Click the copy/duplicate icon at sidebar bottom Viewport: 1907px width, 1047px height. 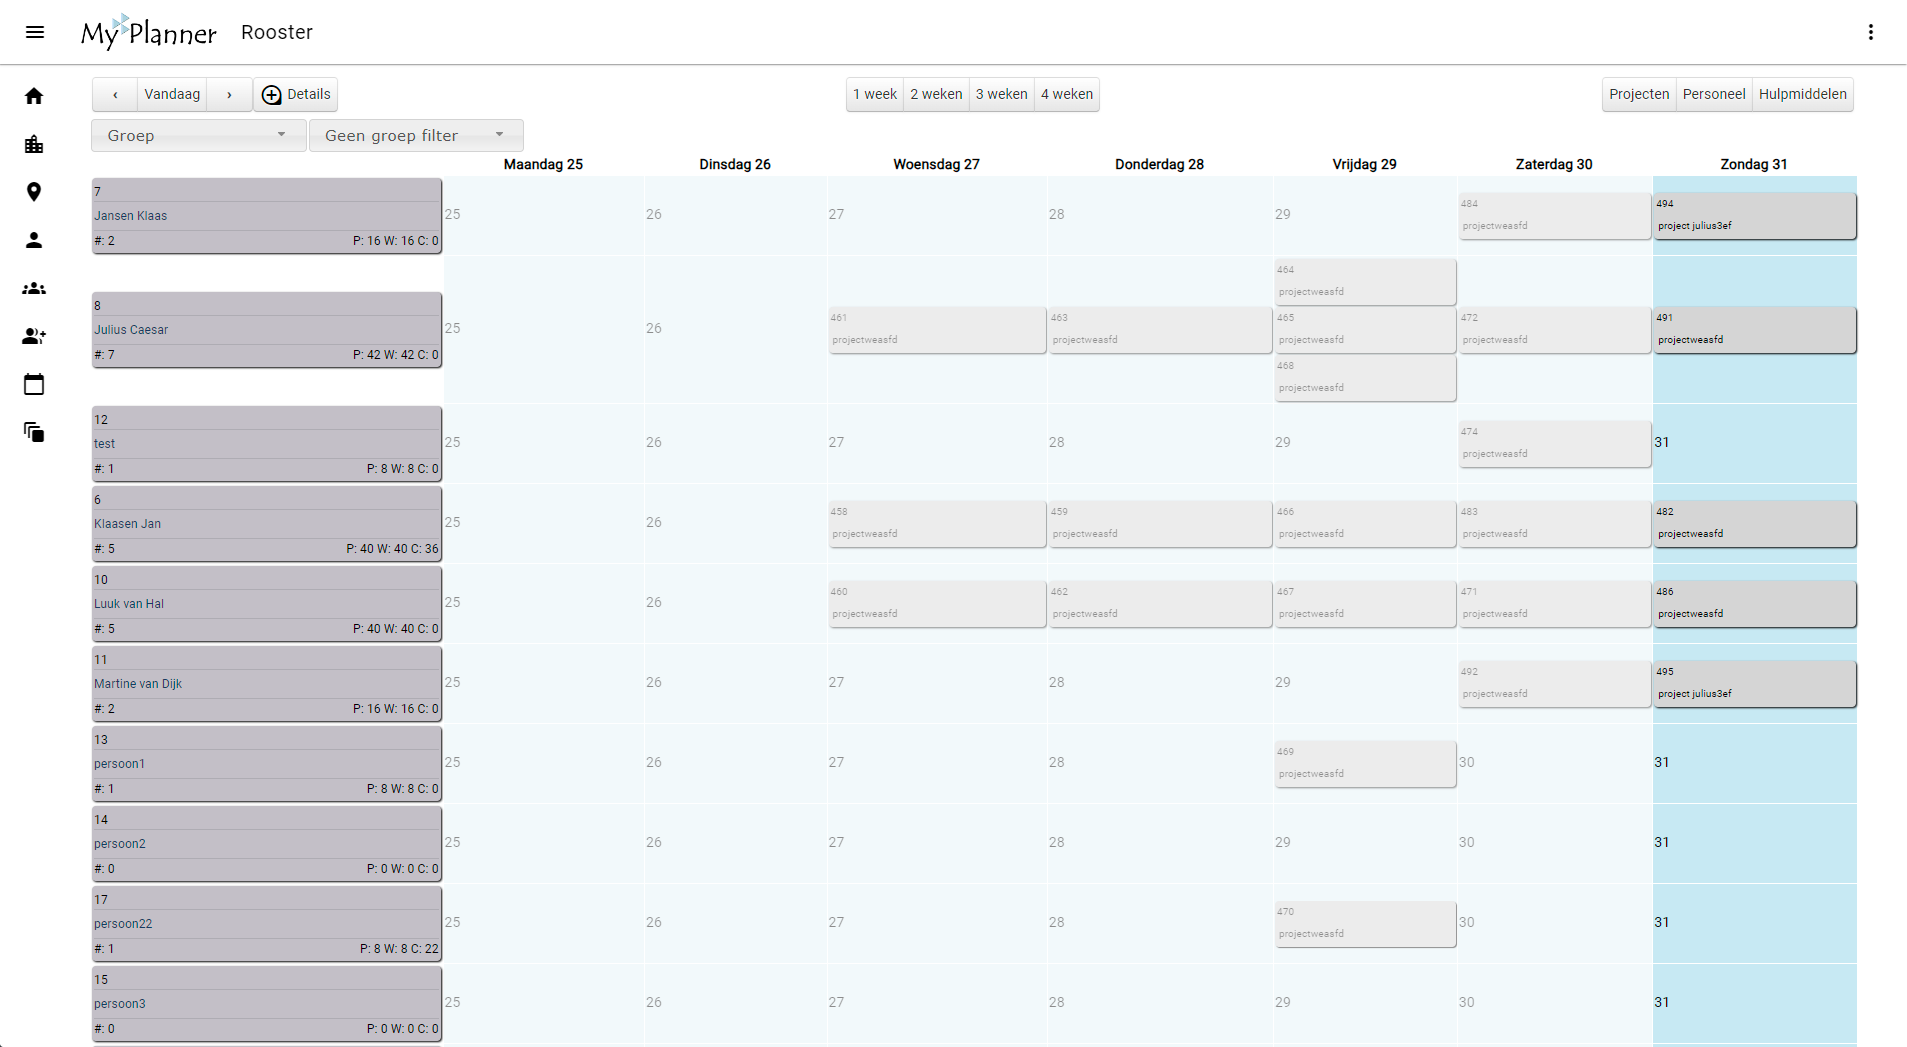coord(34,432)
